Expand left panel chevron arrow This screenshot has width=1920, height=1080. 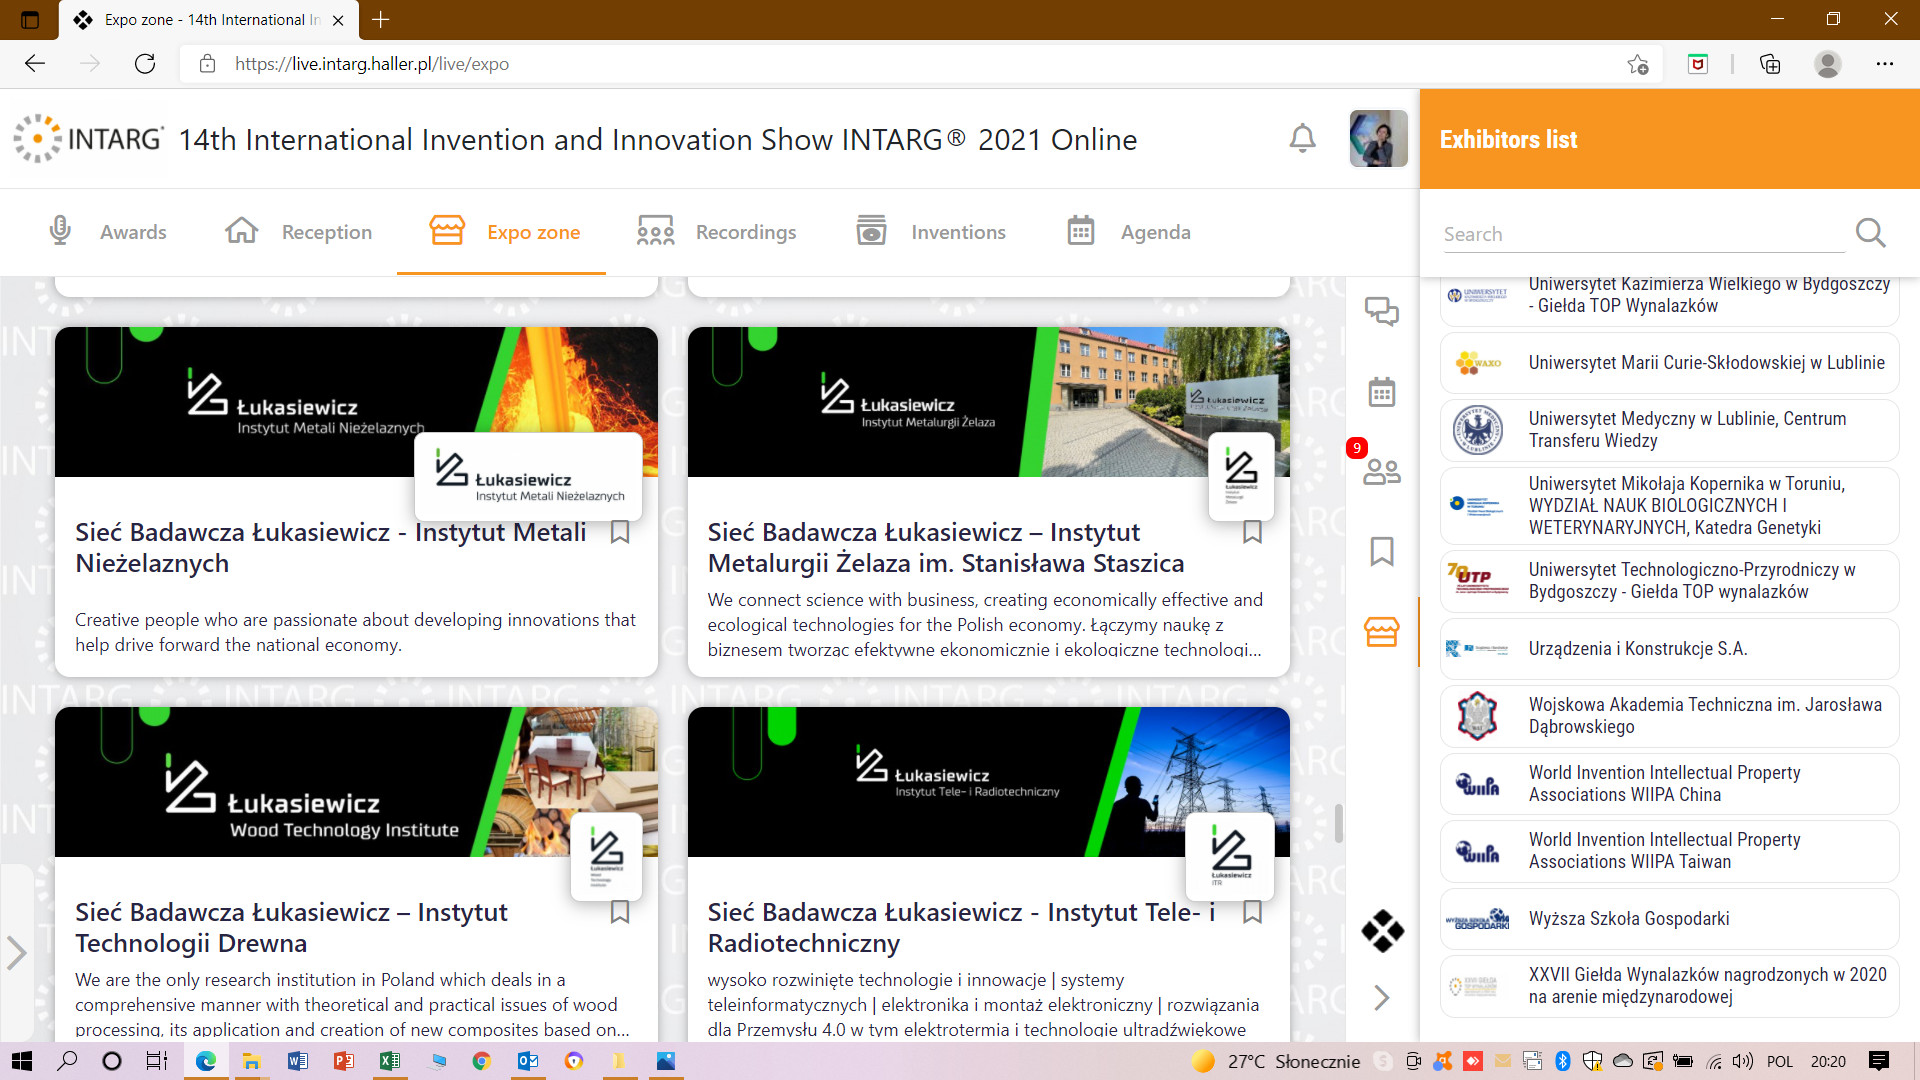point(16,952)
